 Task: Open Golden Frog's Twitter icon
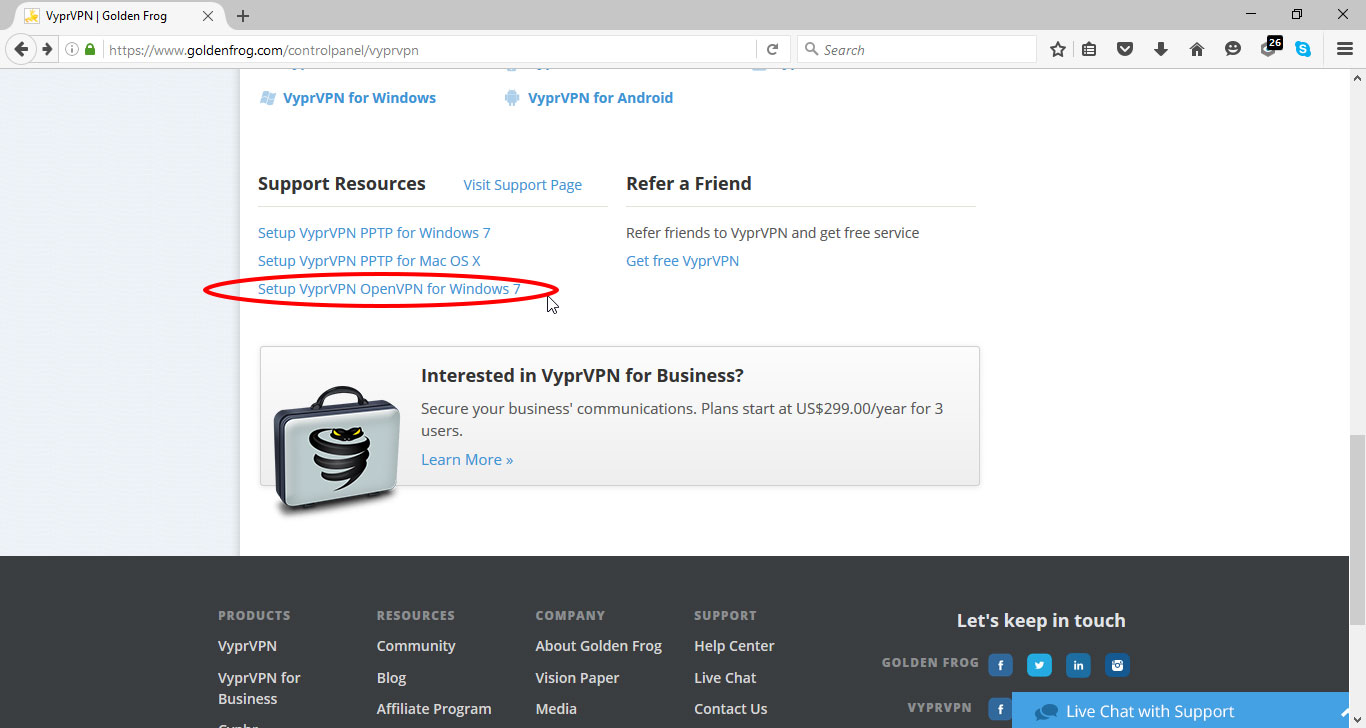(x=1039, y=664)
